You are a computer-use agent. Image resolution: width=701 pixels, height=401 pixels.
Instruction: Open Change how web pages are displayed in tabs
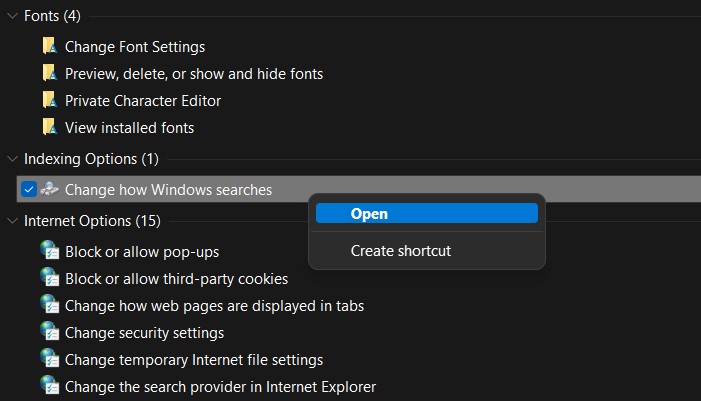pyautogui.click(x=214, y=305)
